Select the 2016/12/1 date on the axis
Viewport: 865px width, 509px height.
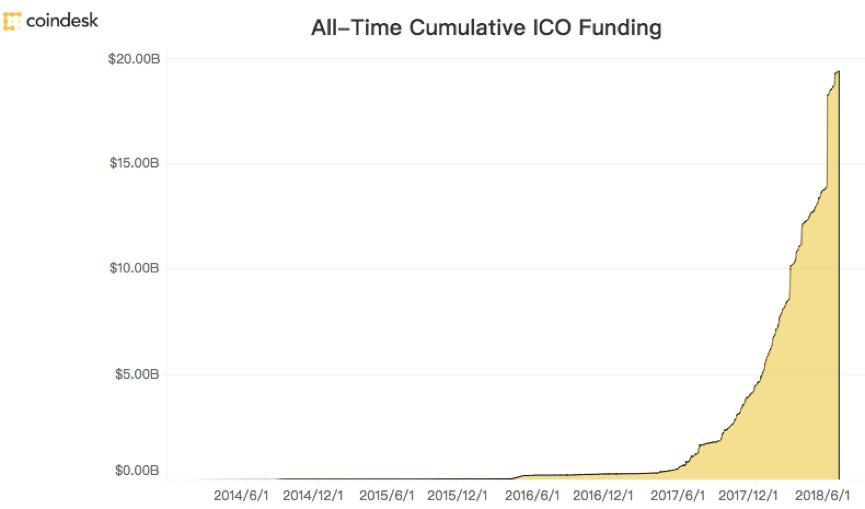pyautogui.click(x=603, y=495)
